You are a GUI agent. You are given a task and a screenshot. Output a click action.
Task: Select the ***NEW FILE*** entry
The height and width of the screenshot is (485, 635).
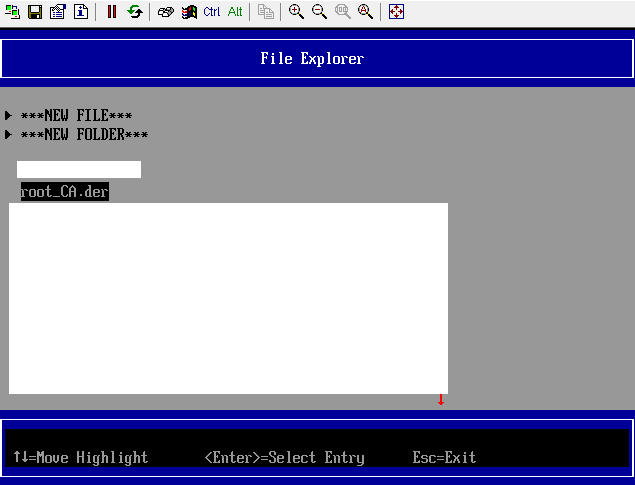pos(76,116)
